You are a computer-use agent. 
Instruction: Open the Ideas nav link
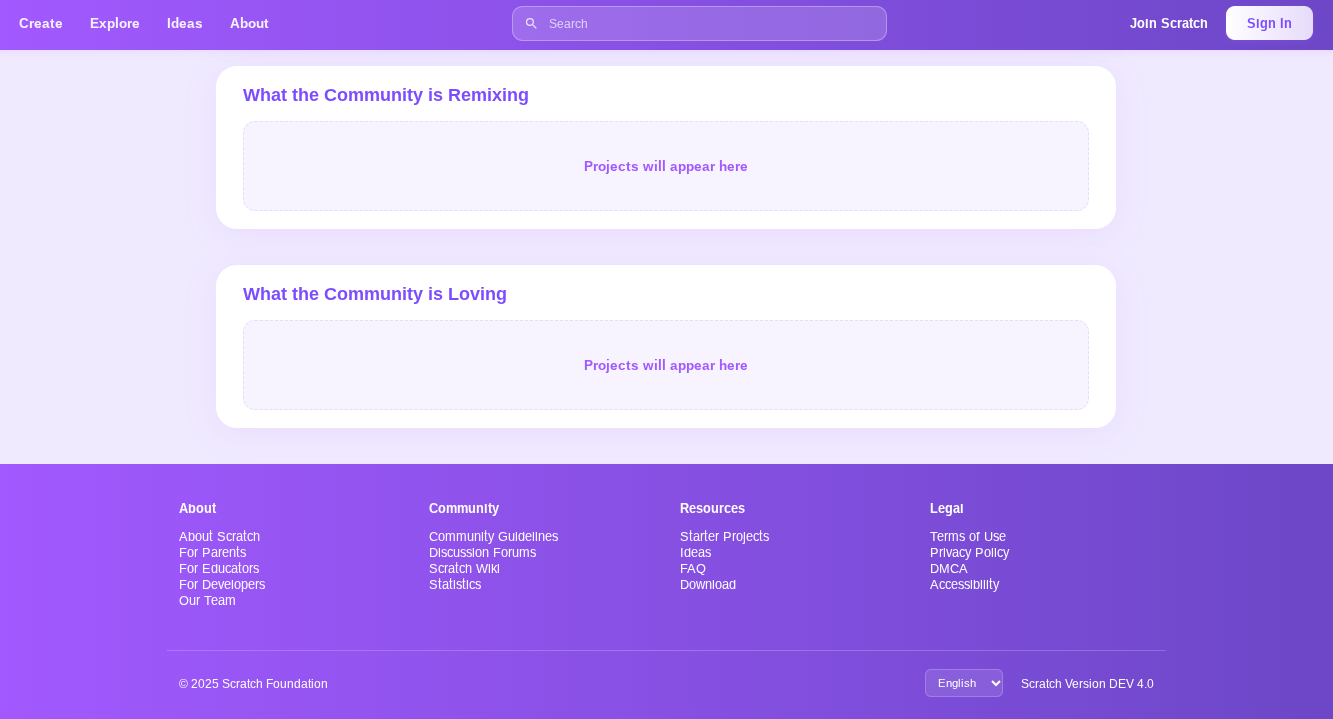pos(185,23)
